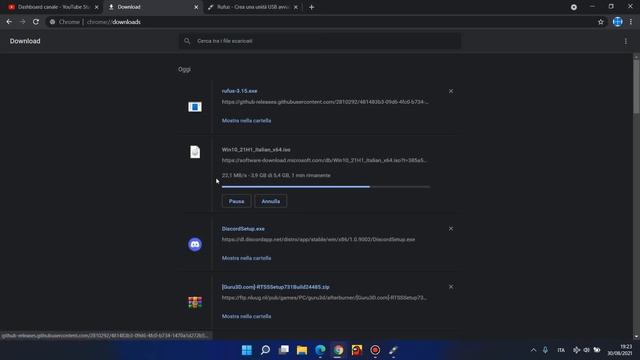
Task: Go back to previous page
Action: click(x=9, y=22)
